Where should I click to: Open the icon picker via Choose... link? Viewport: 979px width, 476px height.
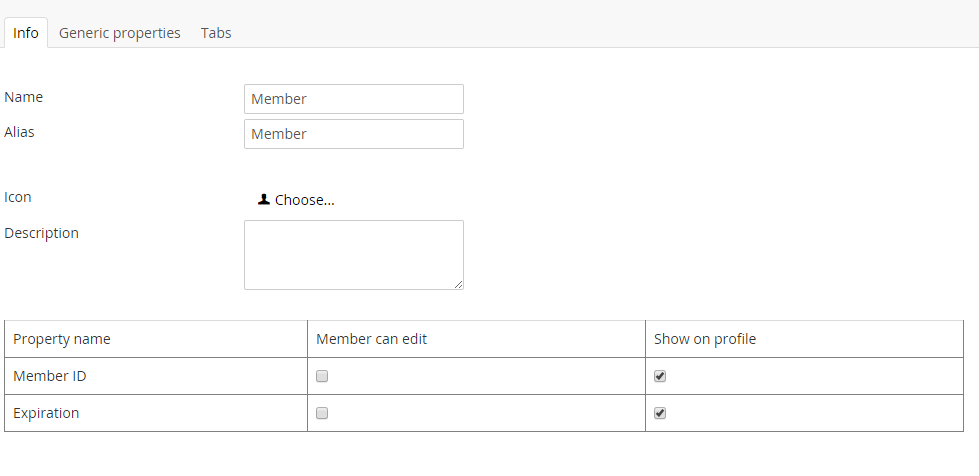304,200
